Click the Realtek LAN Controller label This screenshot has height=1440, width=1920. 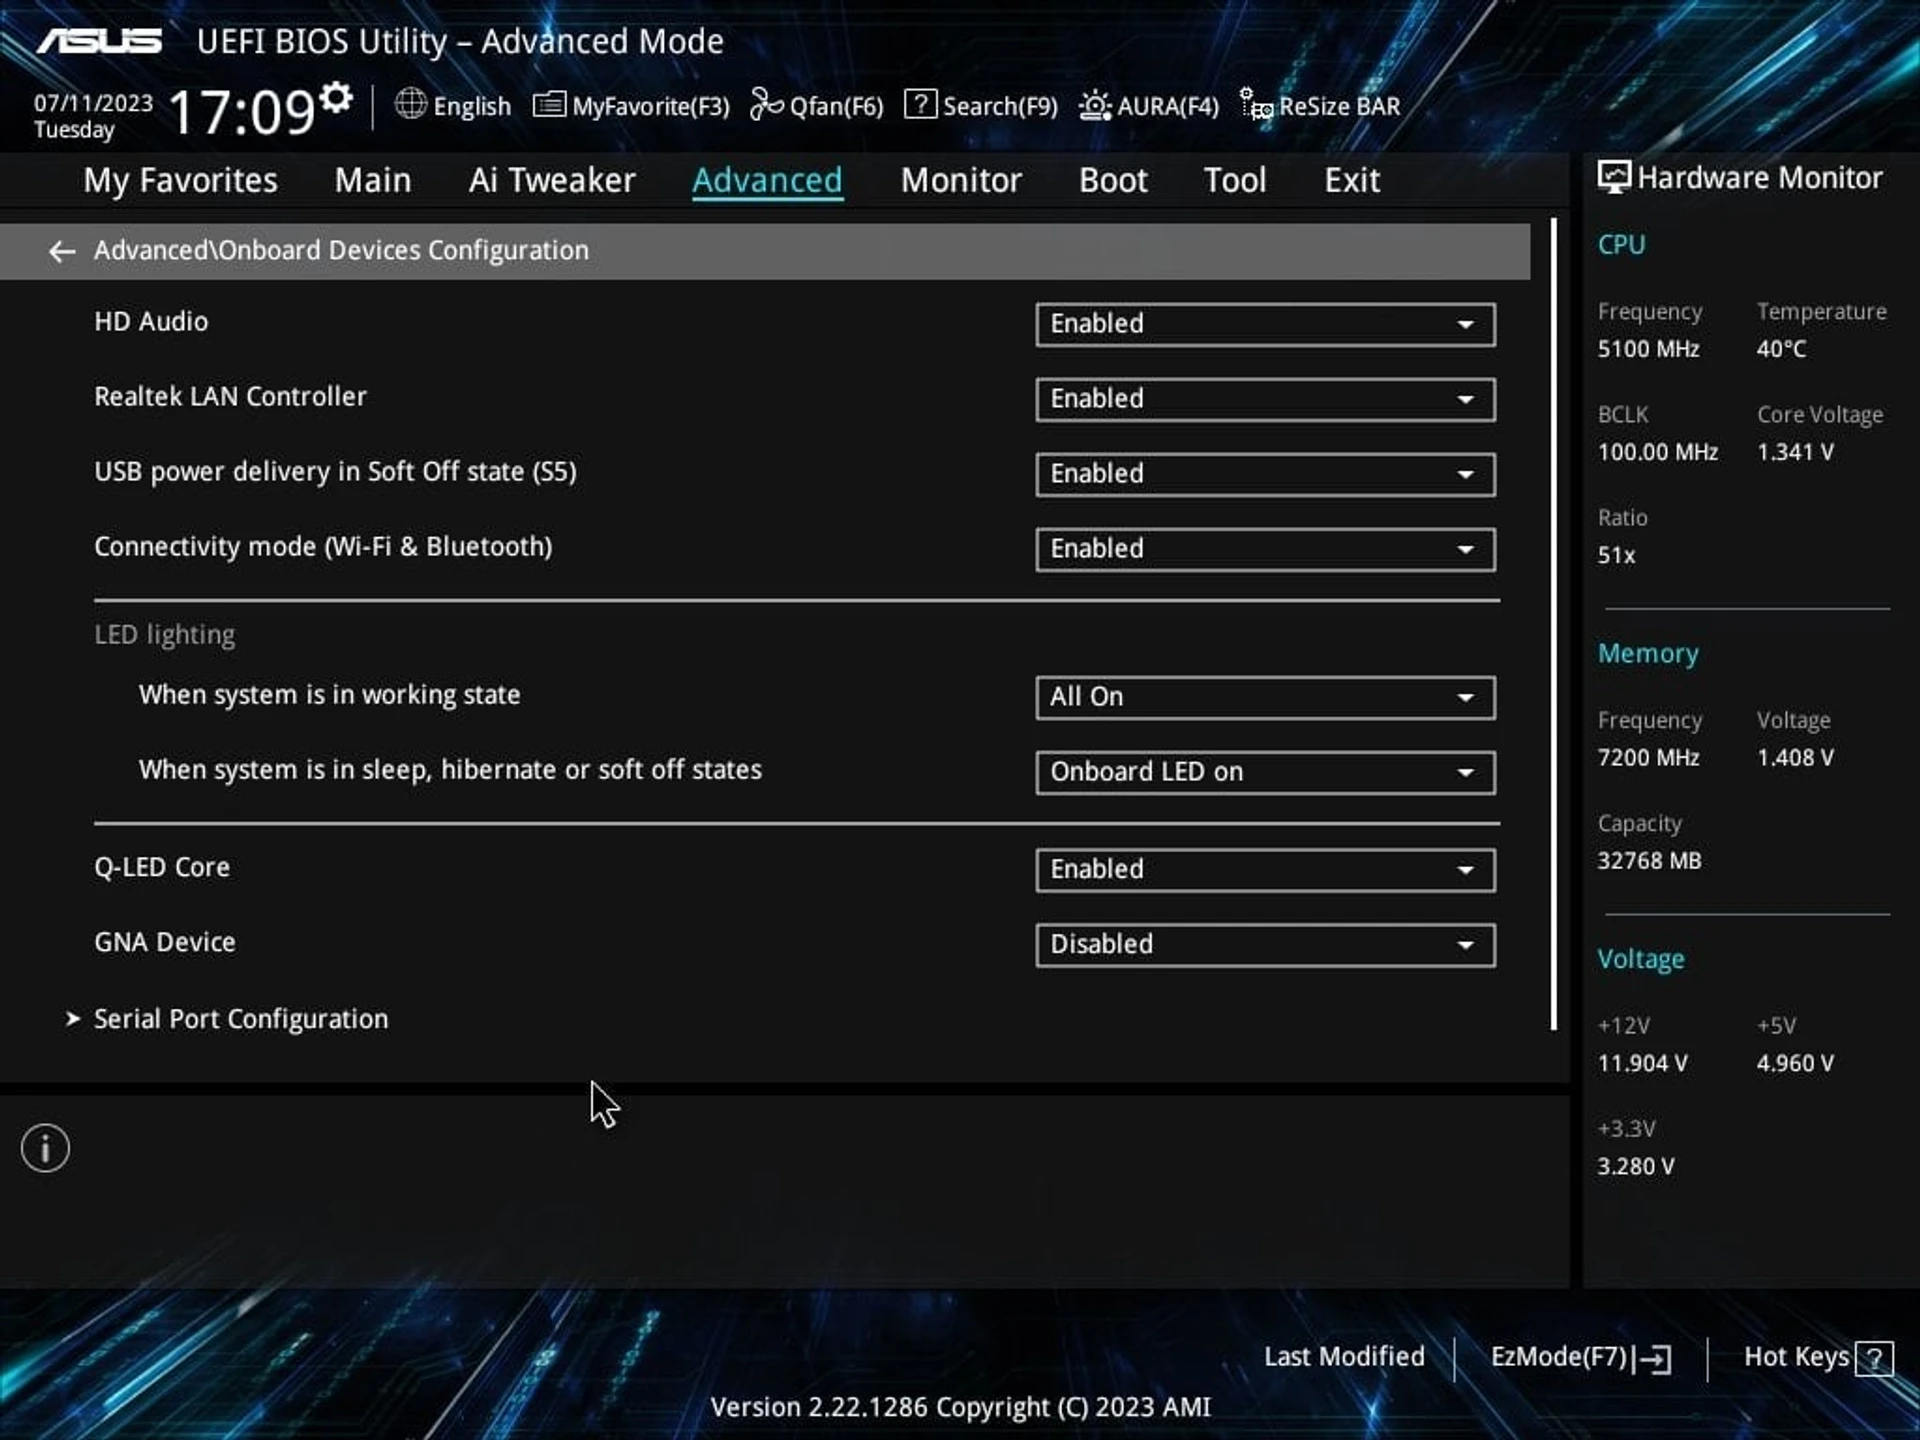[230, 397]
